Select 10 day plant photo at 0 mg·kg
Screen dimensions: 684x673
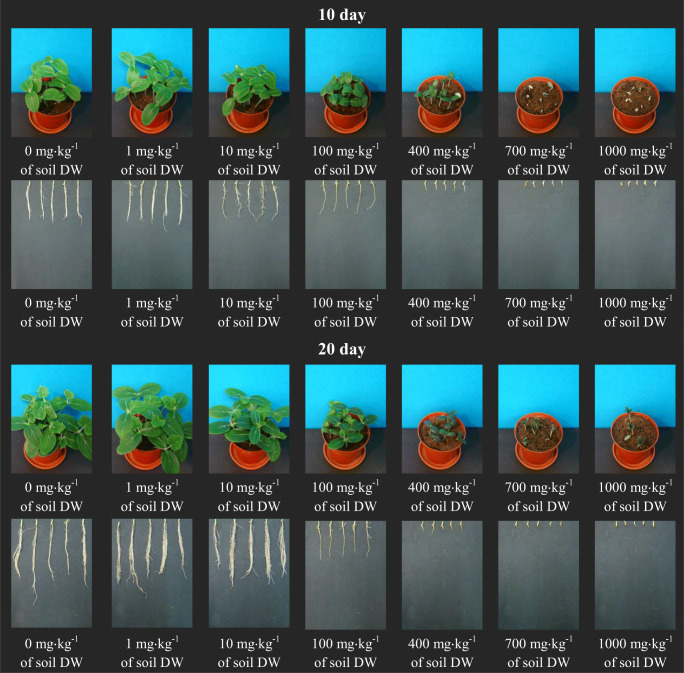pyautogui.click(x=51, y=82)
